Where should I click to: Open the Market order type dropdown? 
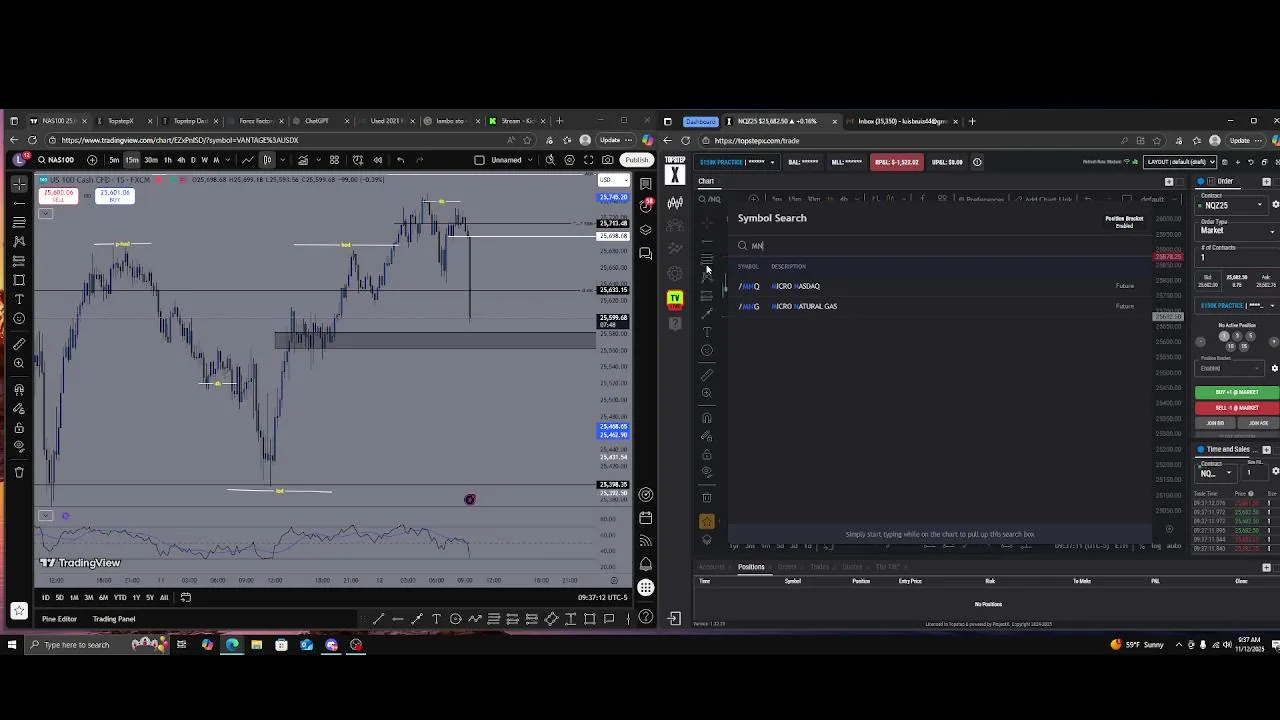point(1238,231)
